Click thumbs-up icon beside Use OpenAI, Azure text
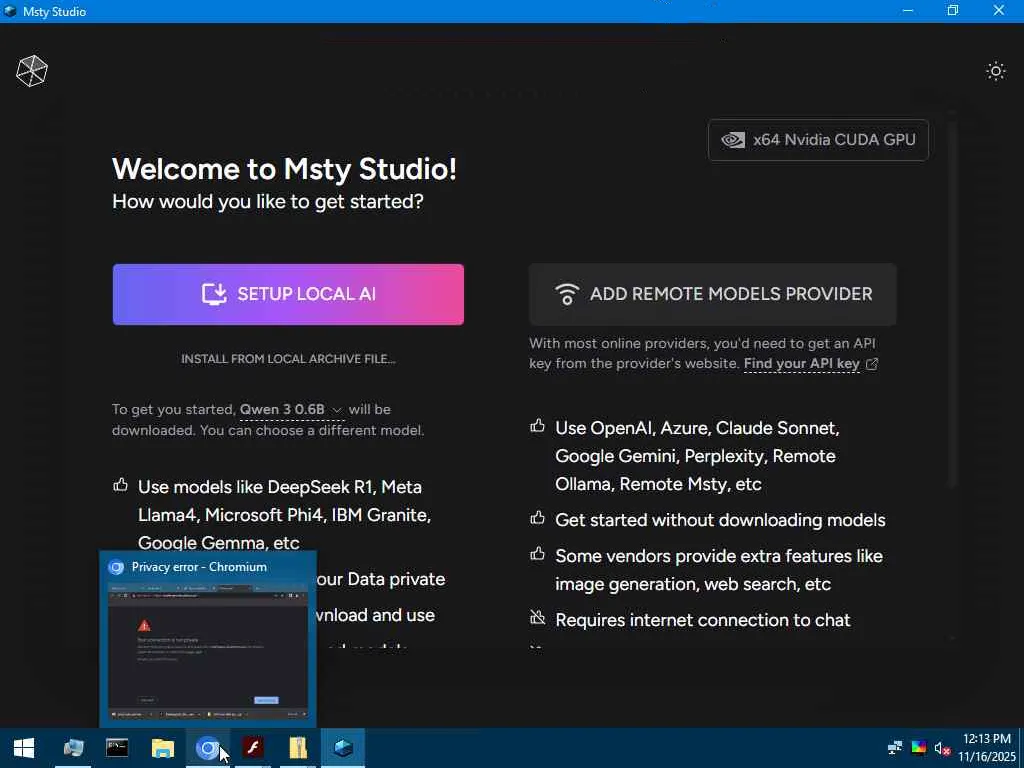This screenshot has width=1024, height=768. (537, 426)
